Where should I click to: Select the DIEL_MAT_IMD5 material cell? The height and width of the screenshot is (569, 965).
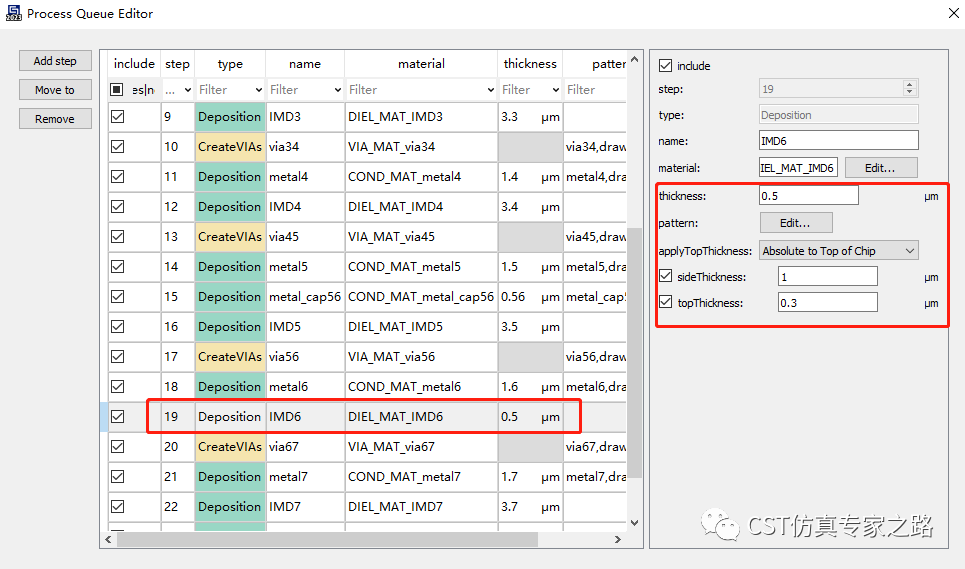pos(421,327)
